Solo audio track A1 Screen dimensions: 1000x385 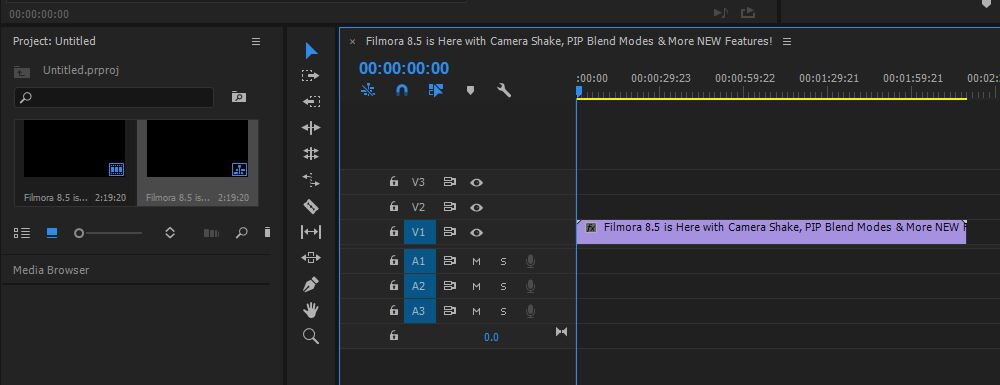pyautogui.click(x=503, y=261)
